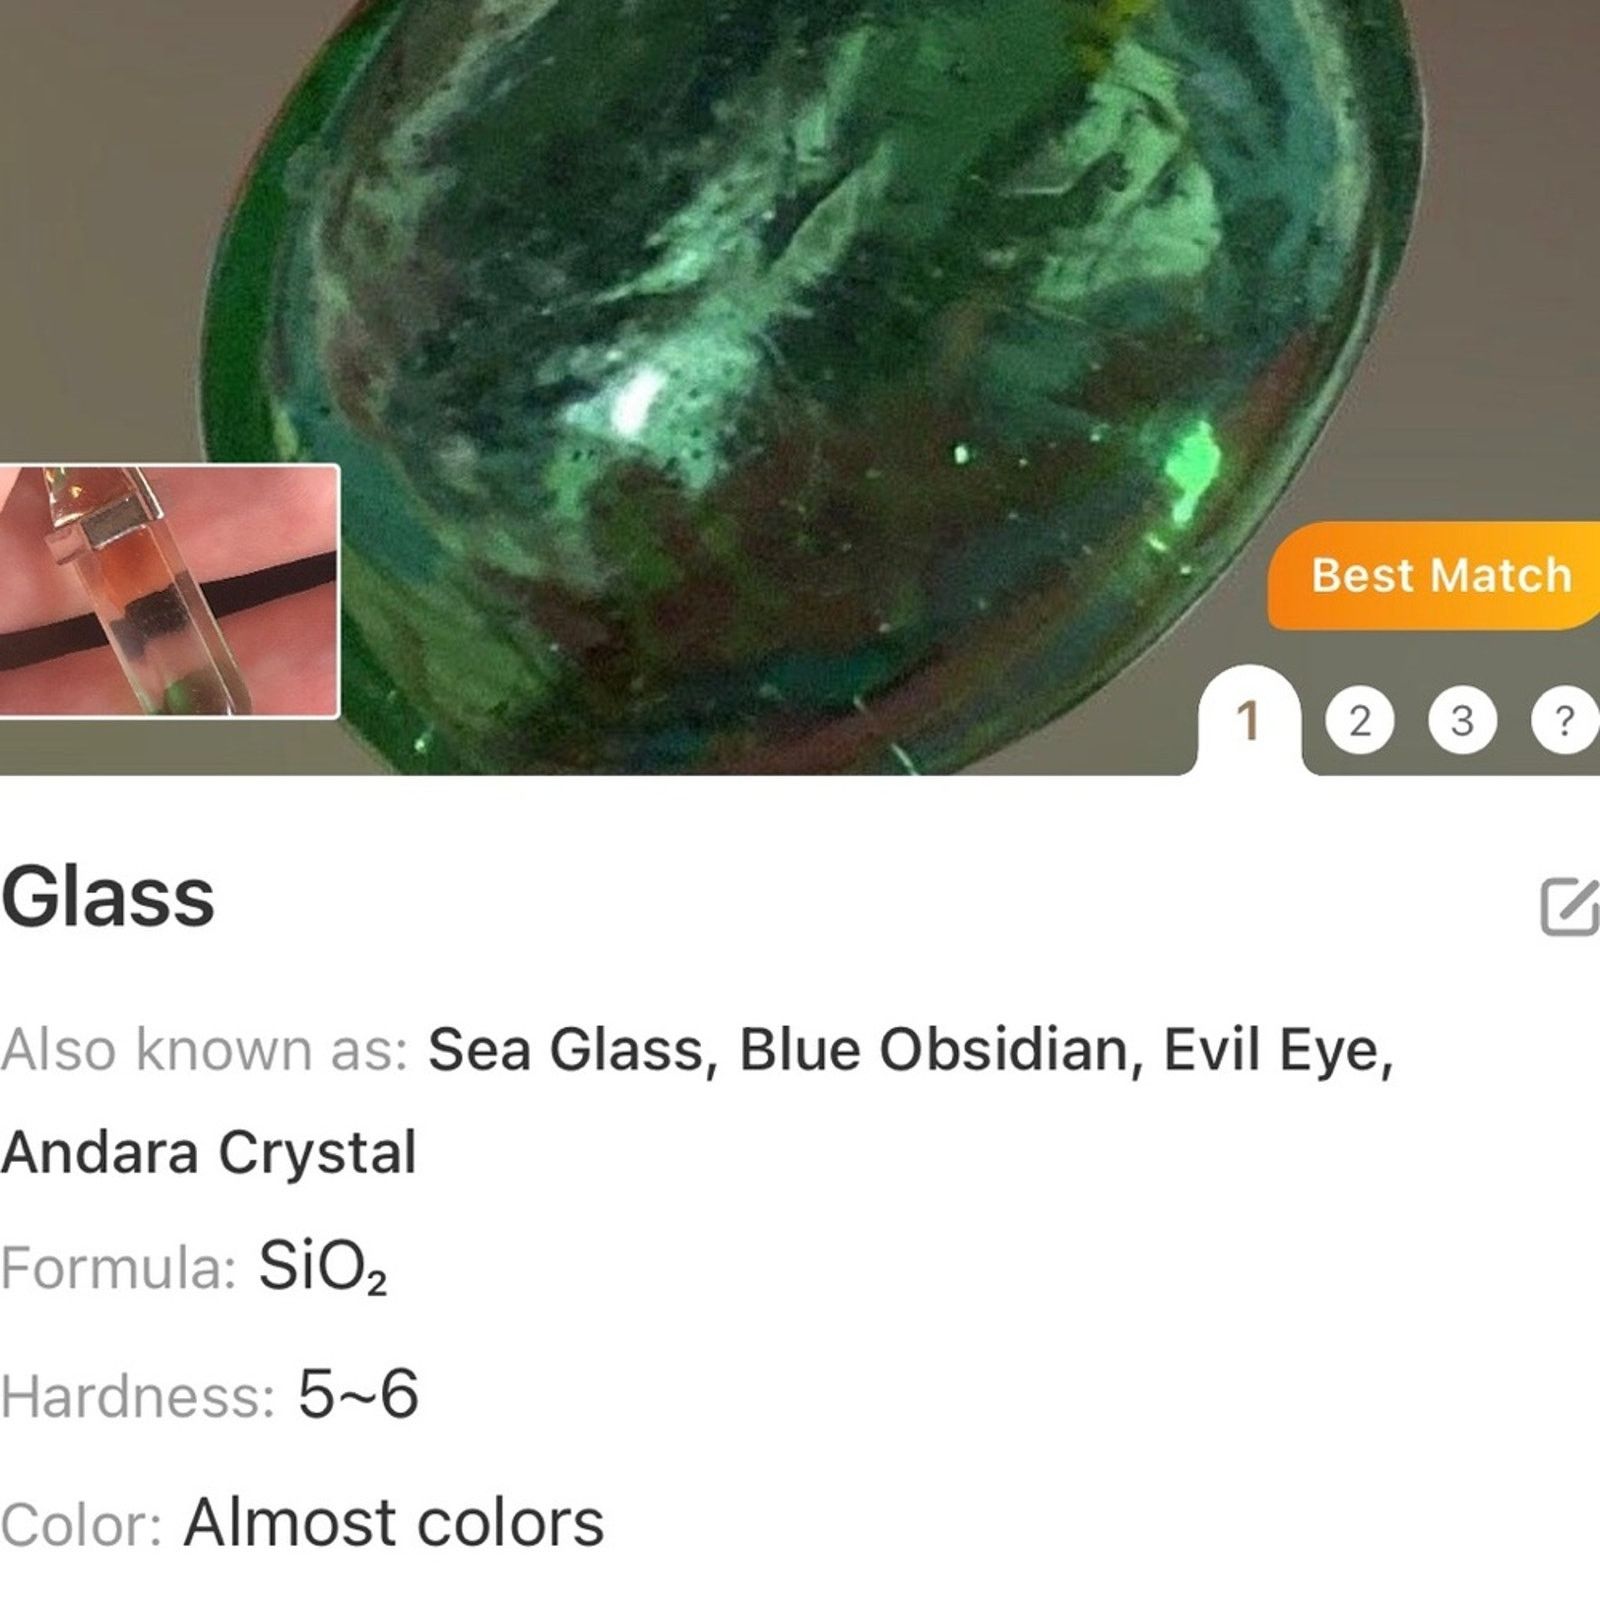The image size is (1600, 1600).
Task: Tap the Color label
Action: tap(81, 1524)
